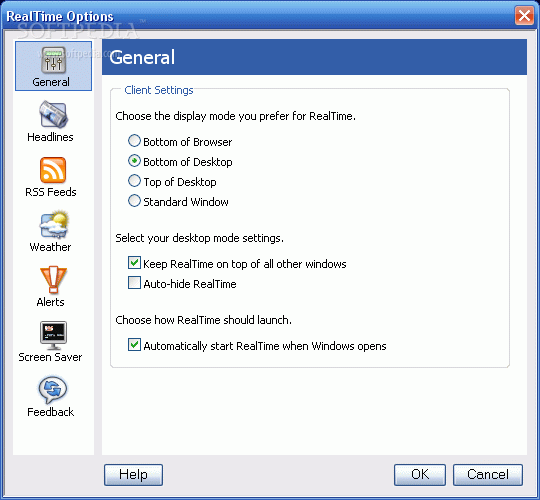Screen dimensions: 540x500
Task: Enable Auto-hide RealTime checkbox
Action: [134, 283]
